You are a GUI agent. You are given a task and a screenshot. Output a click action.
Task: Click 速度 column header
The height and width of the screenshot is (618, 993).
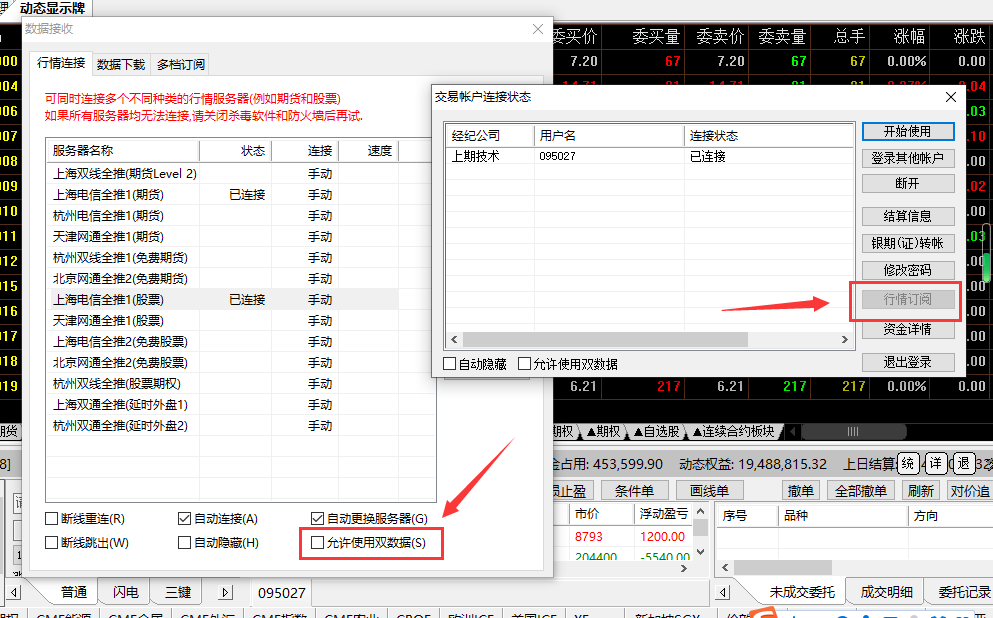click(369, 151)
